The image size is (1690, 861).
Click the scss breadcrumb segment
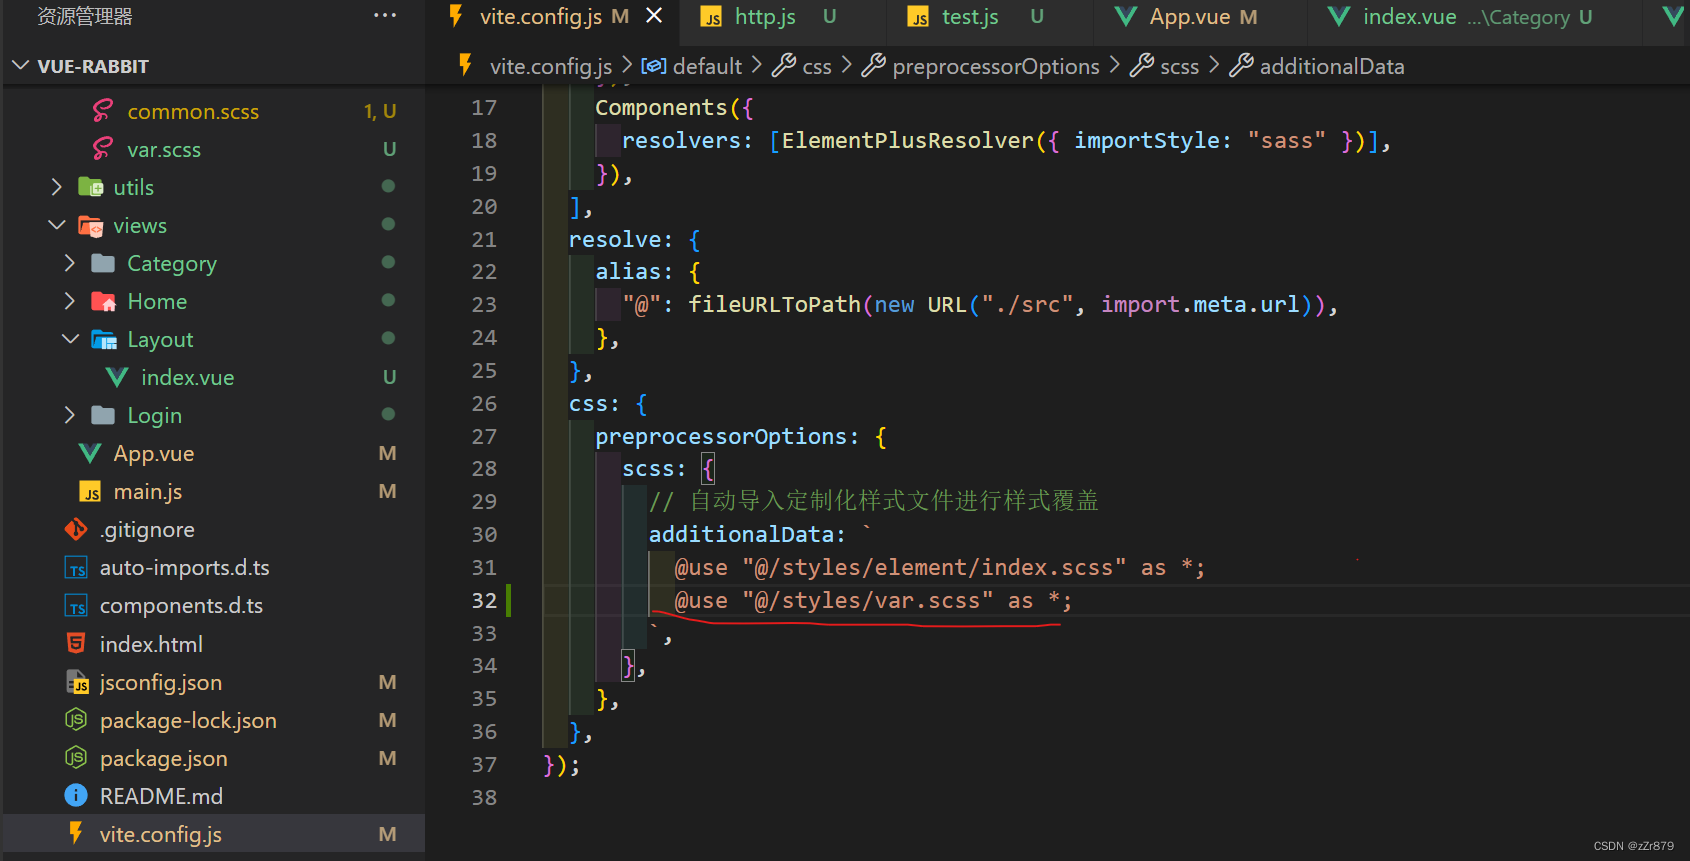(x=1179, y=66)
